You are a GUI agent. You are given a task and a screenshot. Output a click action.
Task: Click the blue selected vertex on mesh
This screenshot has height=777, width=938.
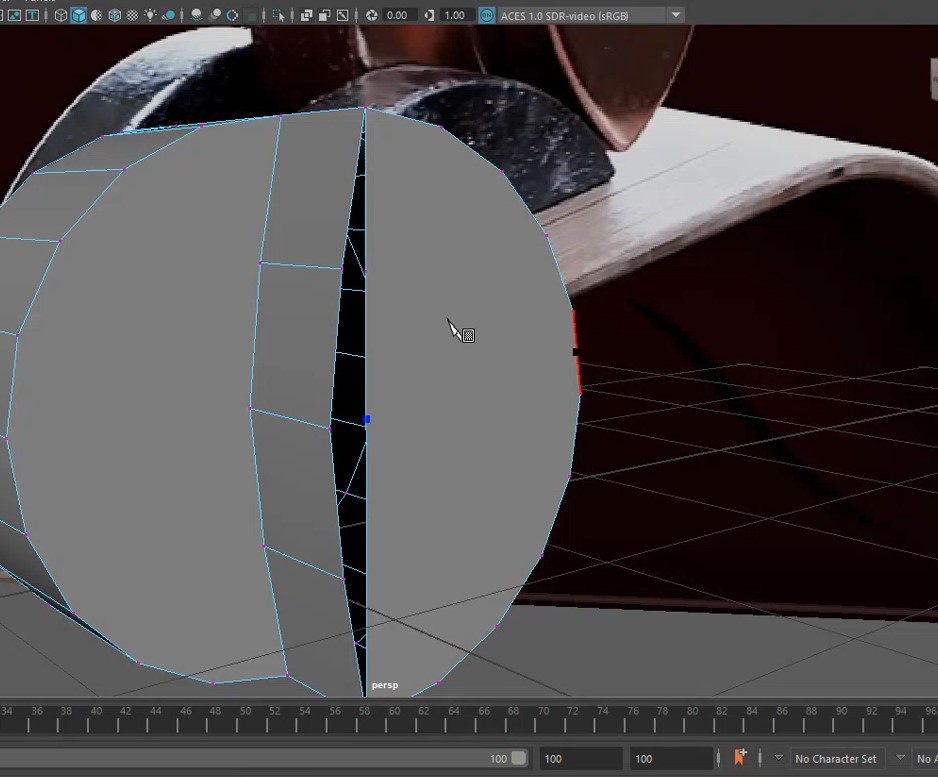pyautogui.click(x=367, y=420)
